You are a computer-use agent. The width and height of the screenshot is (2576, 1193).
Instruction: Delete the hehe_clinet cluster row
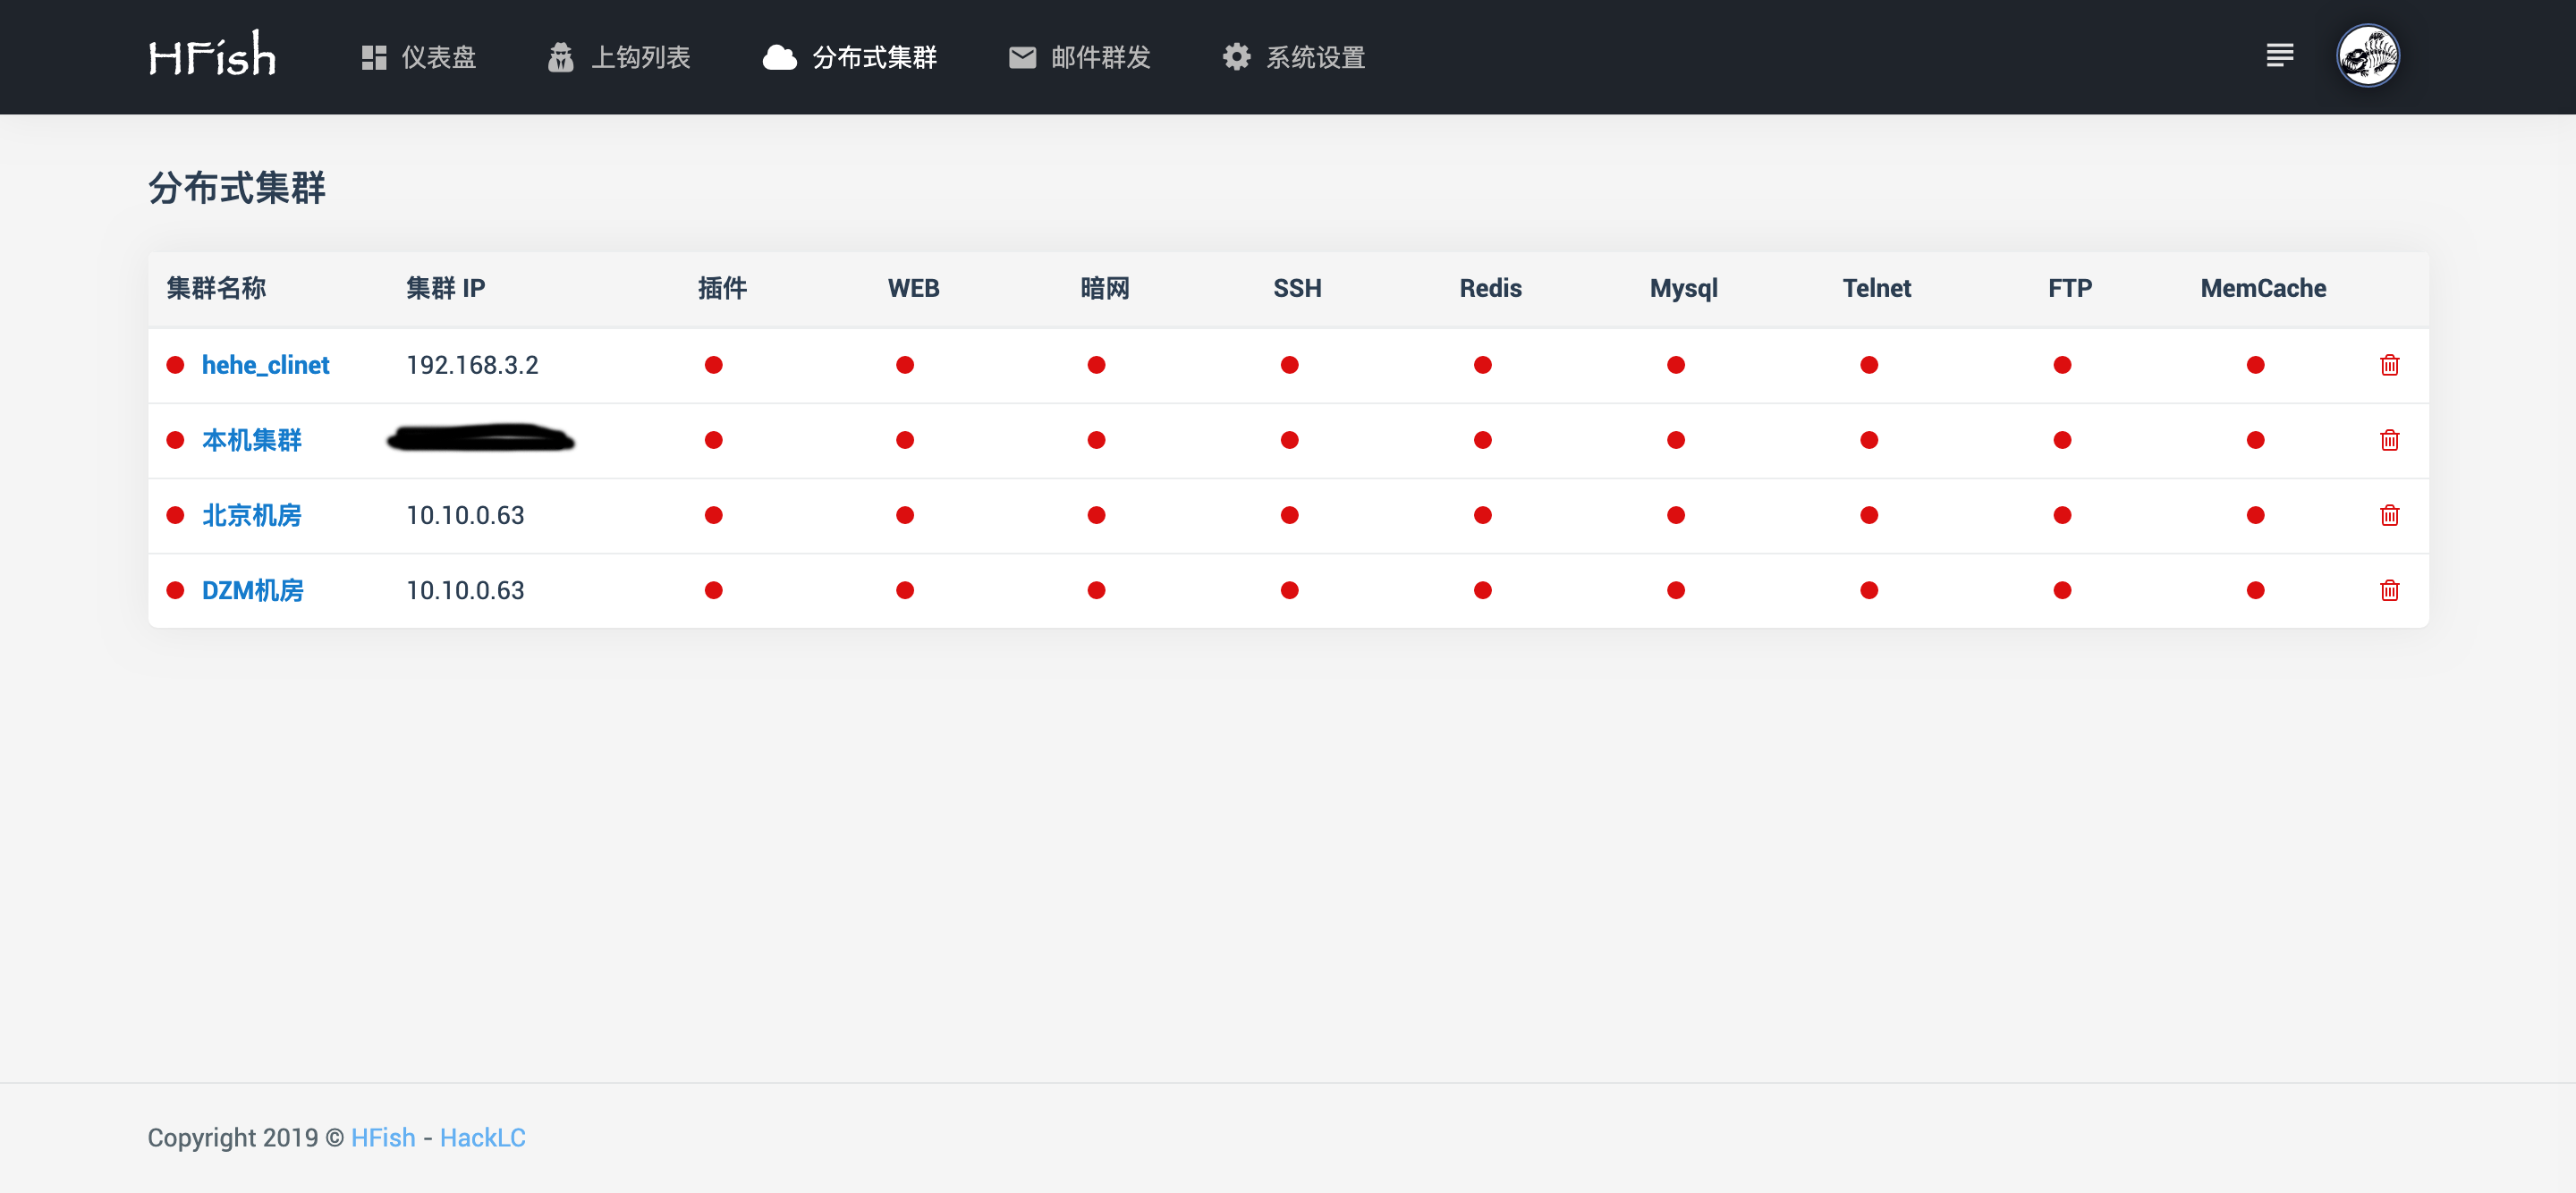tap(2389, 365)
